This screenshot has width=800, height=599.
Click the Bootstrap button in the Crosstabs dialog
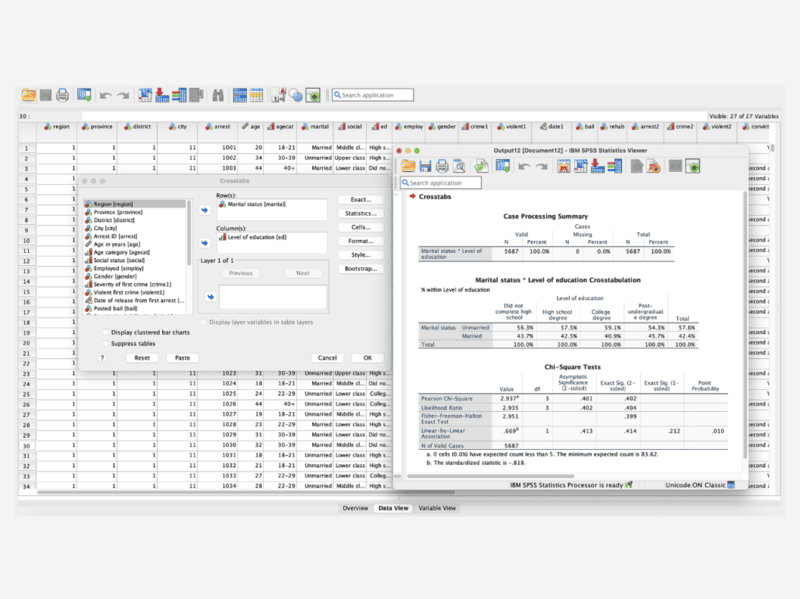click(x=361, y=268)
